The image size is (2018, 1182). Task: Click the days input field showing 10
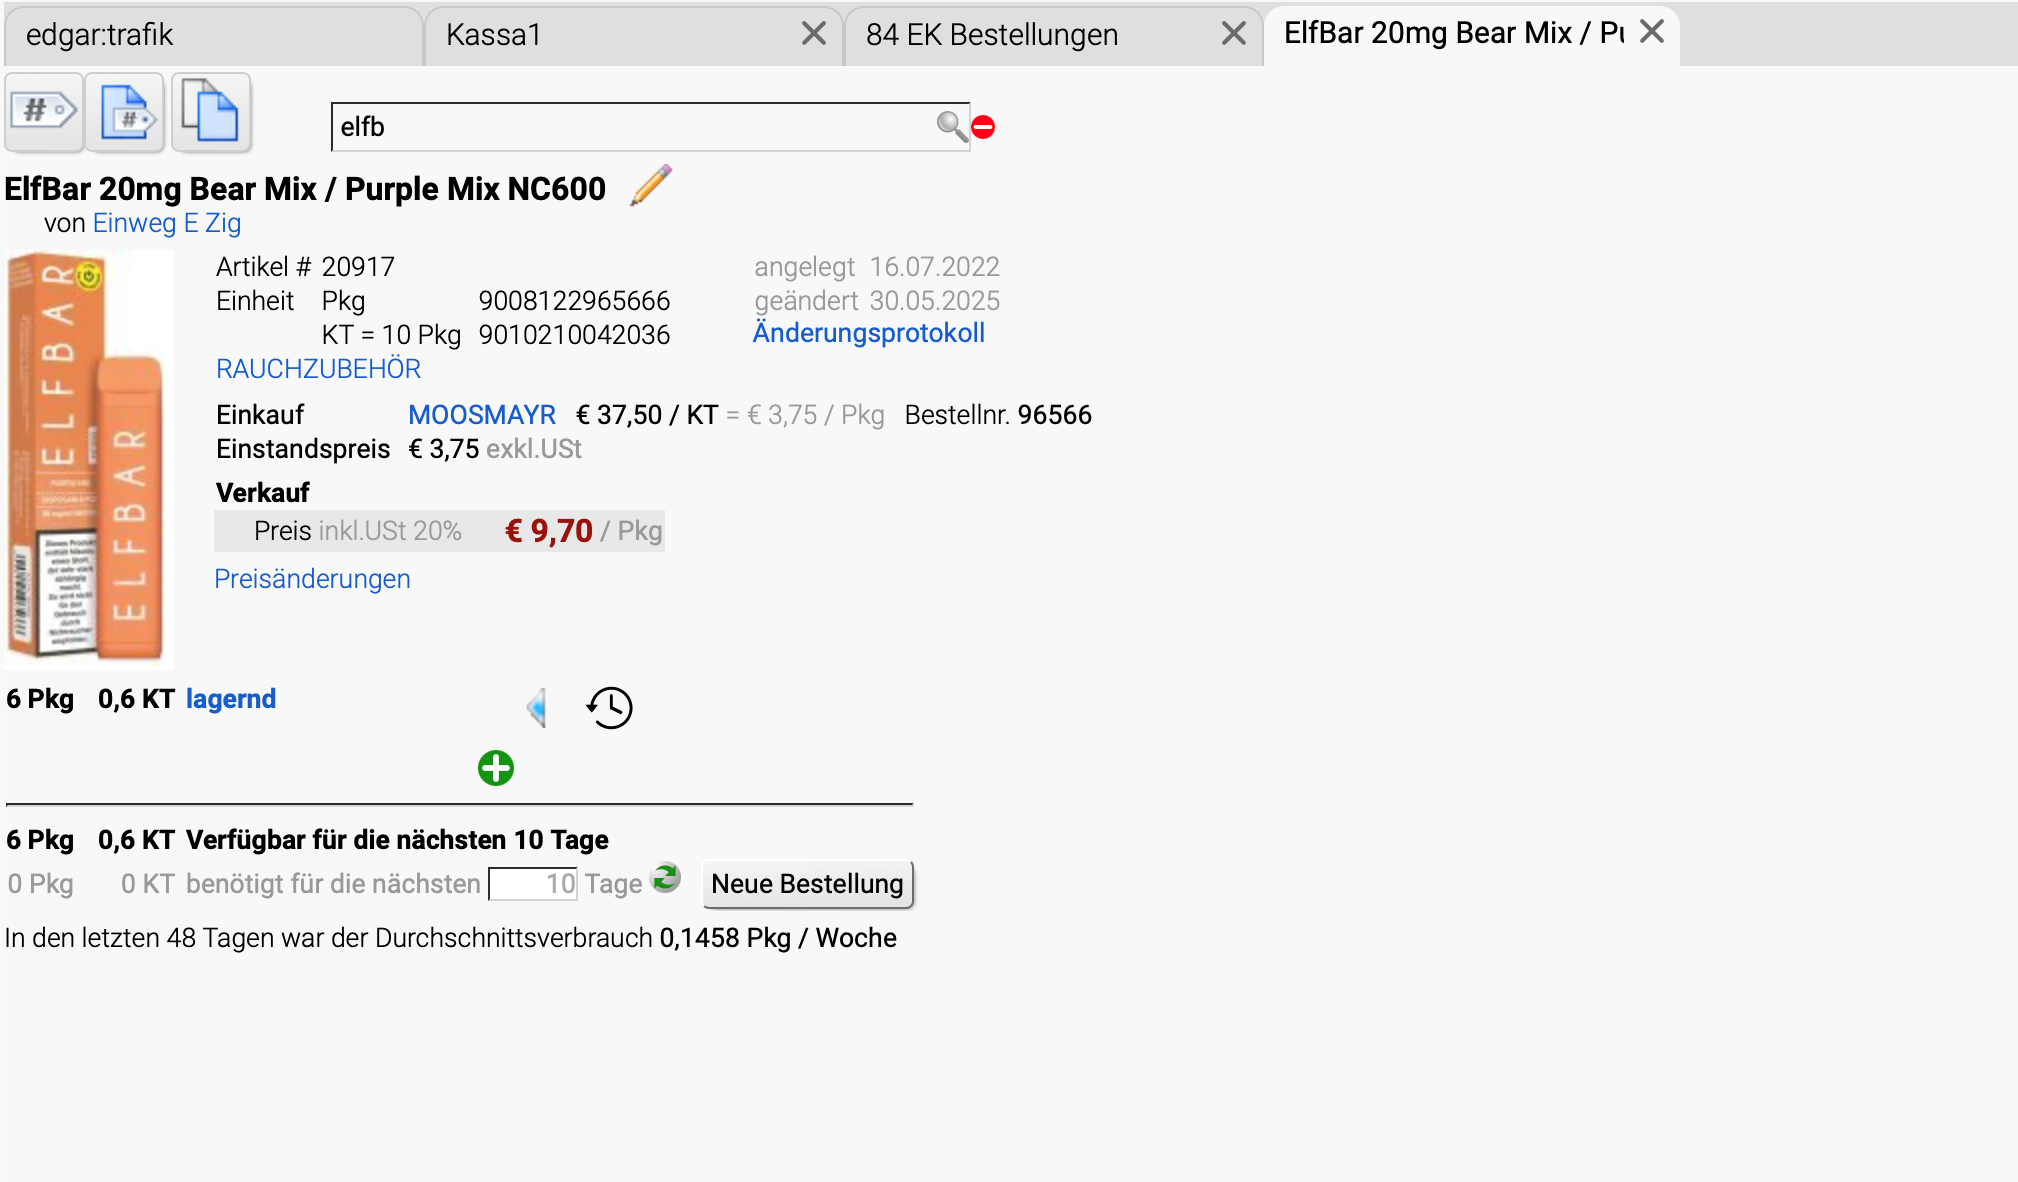533,884
